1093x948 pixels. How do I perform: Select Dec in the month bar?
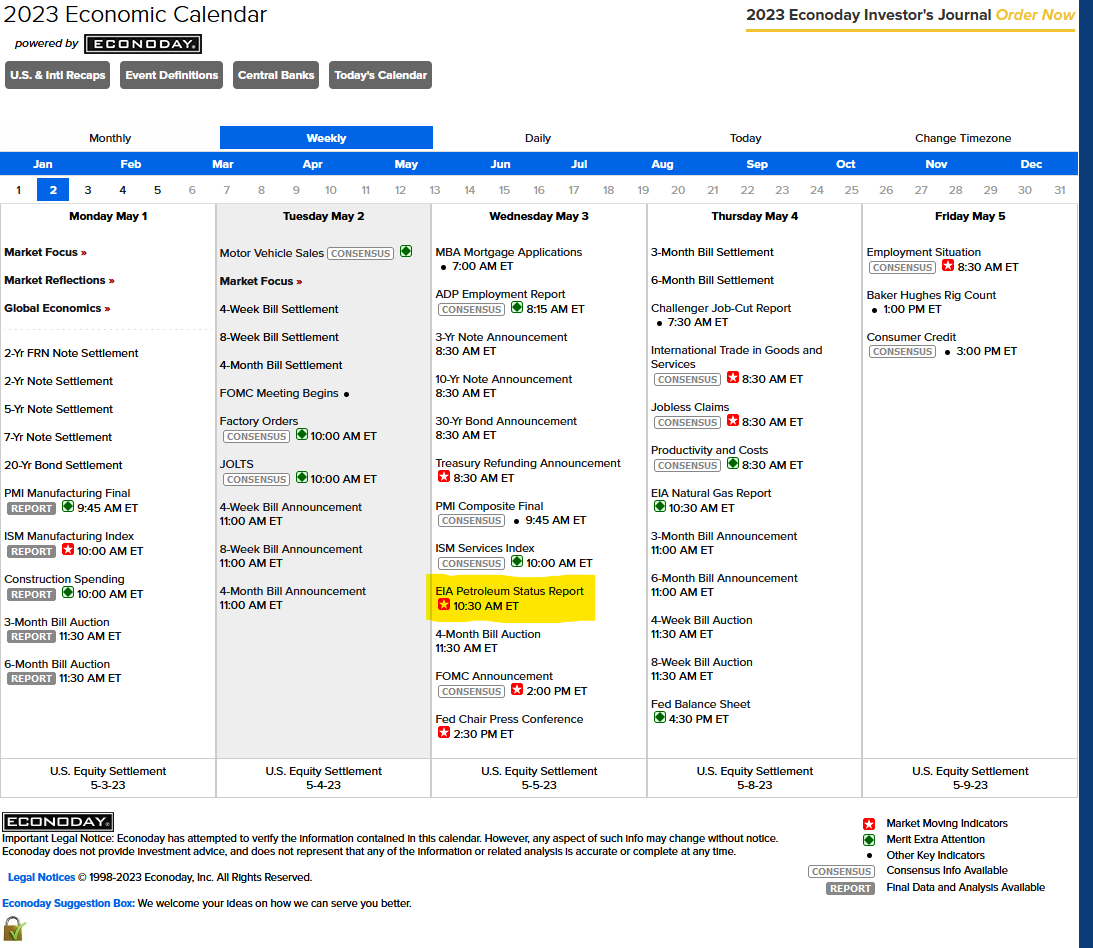click(1031, 165)
